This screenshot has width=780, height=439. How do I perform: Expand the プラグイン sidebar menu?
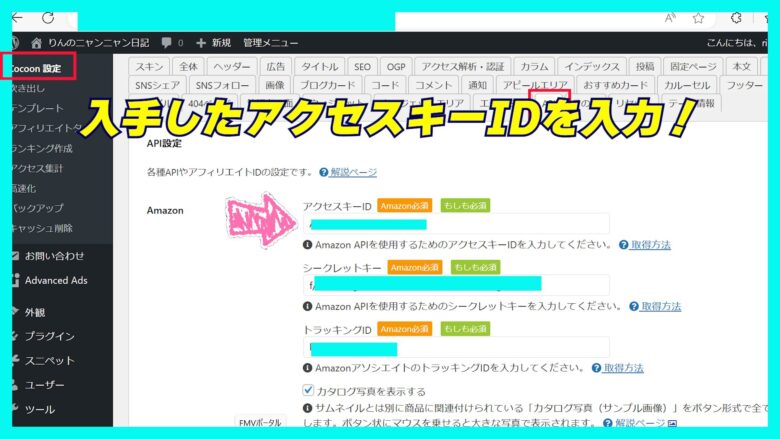point(49,336)
